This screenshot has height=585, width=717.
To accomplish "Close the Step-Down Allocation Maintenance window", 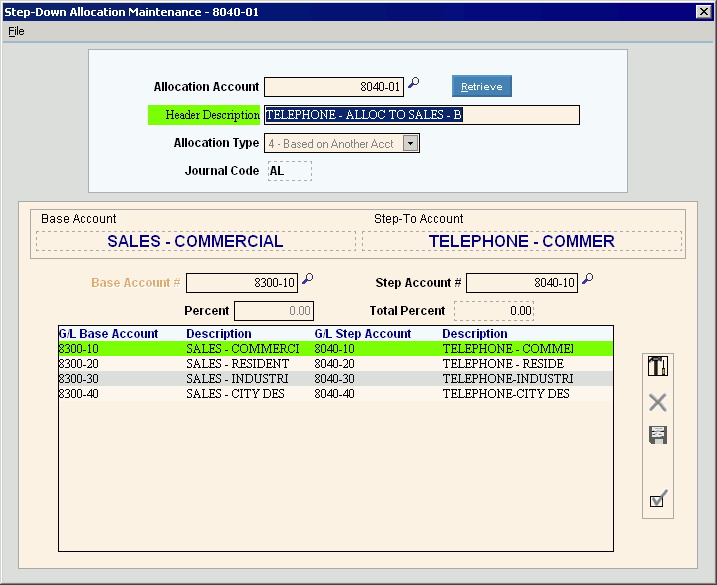I will [703, 11].
